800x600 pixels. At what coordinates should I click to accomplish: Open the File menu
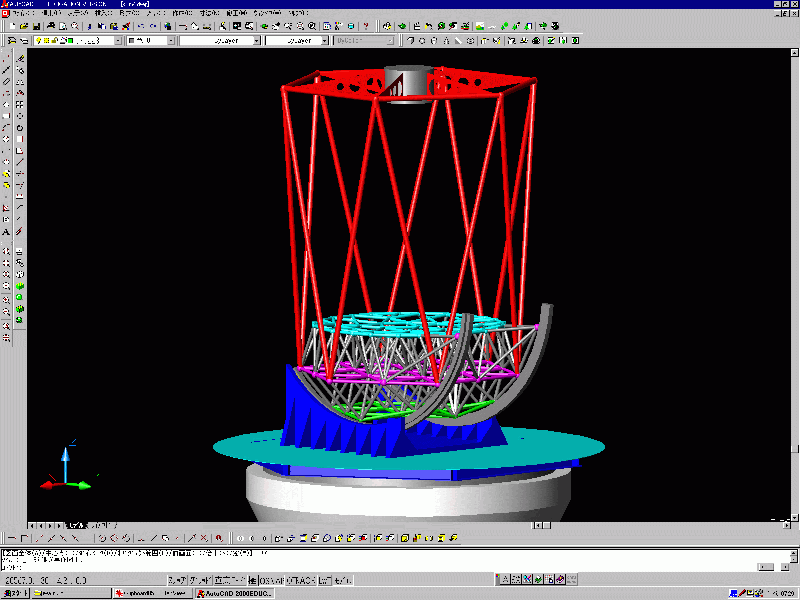pyautogui.click(x=22, y=13)
